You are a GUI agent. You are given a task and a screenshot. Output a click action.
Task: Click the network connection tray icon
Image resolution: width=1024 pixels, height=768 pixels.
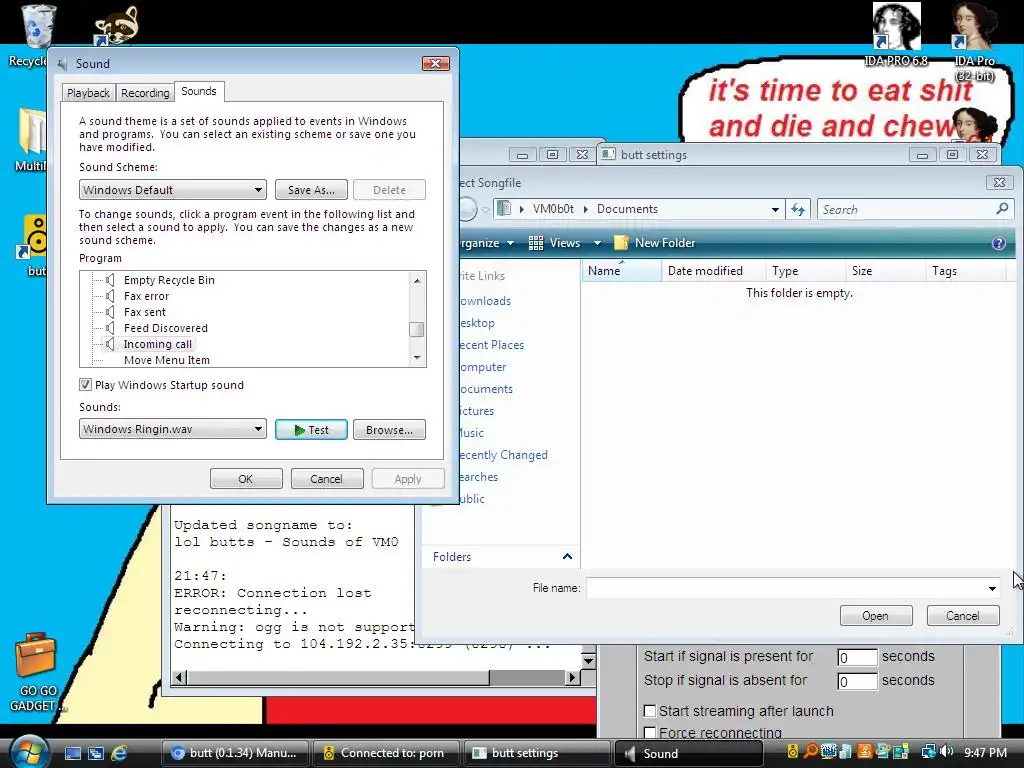pos(928,752)
